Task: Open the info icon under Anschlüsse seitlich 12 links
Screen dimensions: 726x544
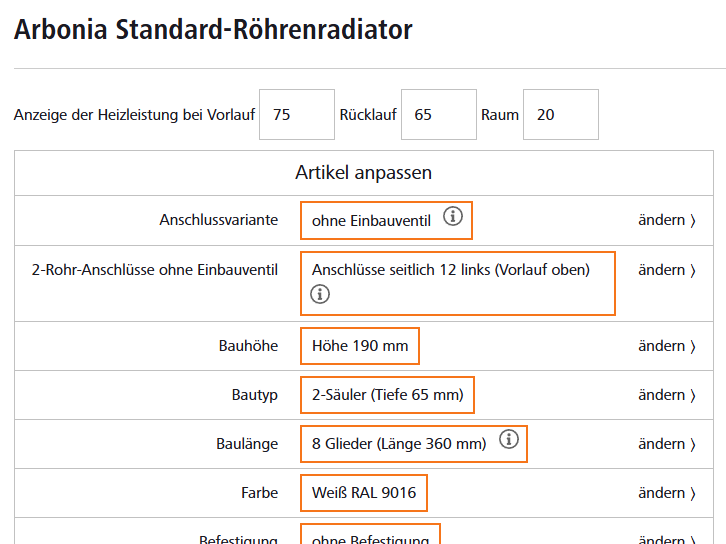Action: 320,294
